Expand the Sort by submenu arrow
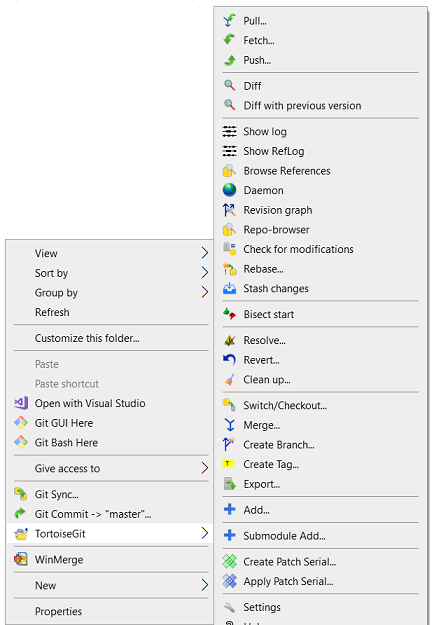The width and height of the screenshot is (441, 625). [205, 273]
